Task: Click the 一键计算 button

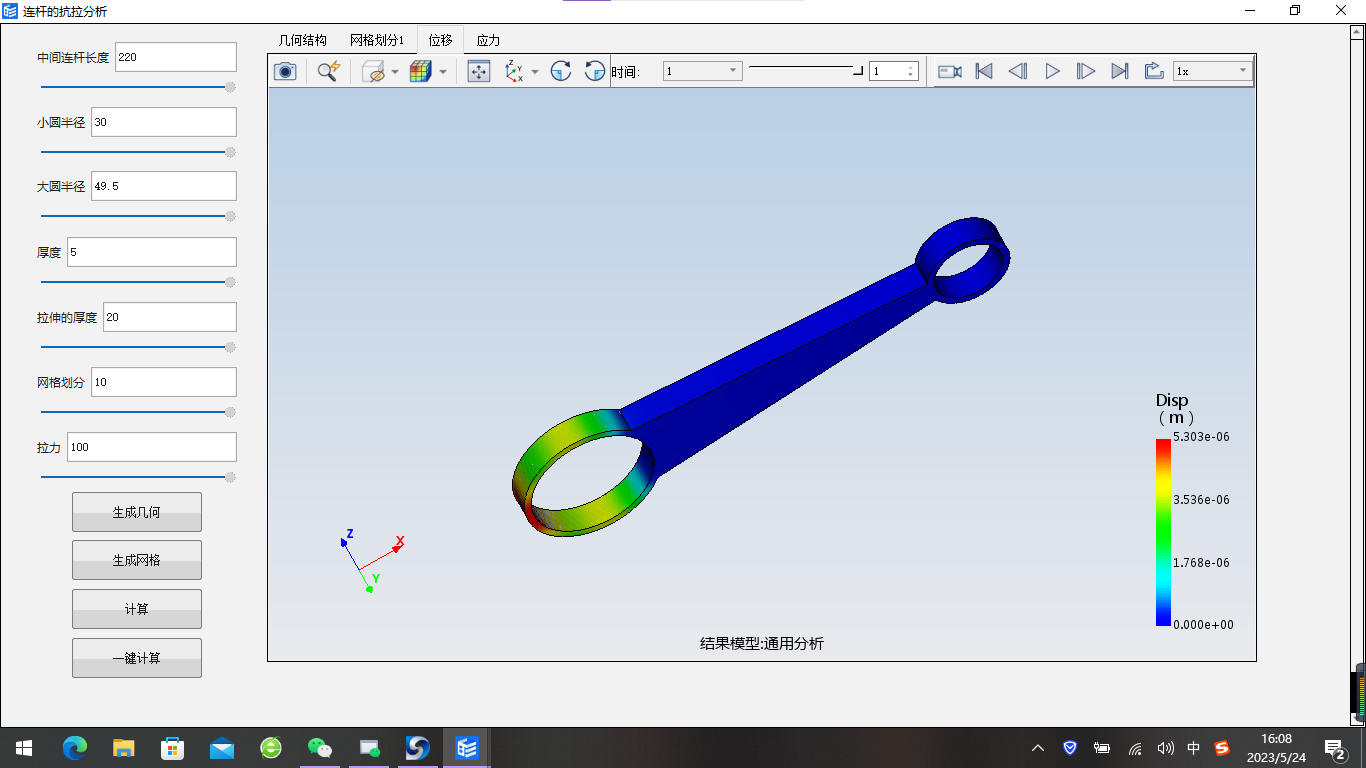Action: pos(137,658)
